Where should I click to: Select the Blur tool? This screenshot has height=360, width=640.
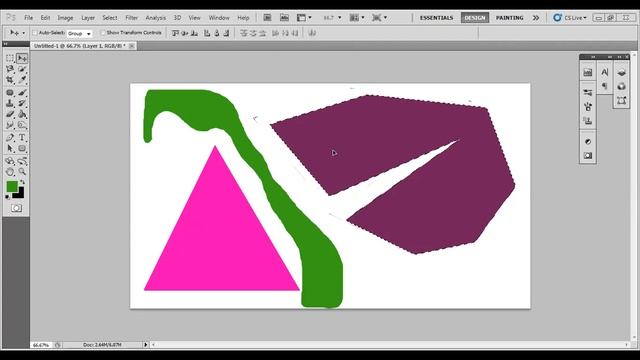(10, 124)
